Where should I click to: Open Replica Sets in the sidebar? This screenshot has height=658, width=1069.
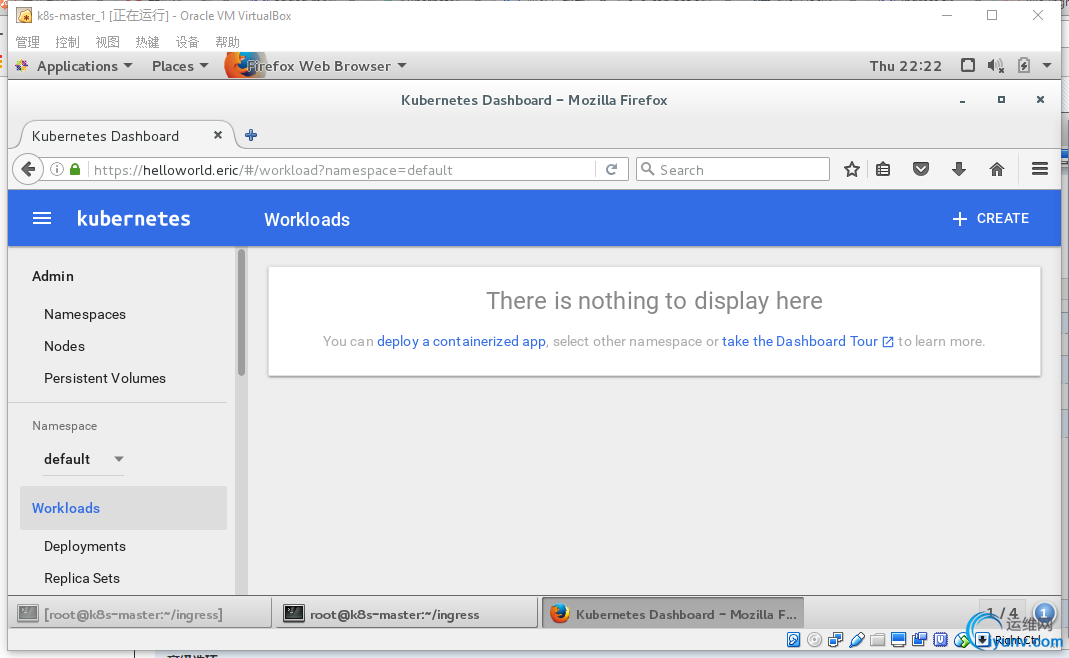click(82, 578)
